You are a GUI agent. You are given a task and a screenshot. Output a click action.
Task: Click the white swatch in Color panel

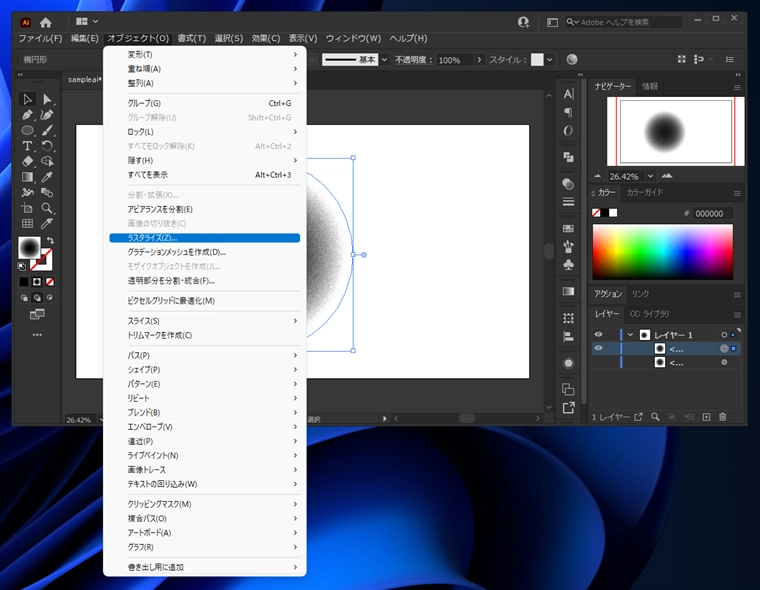(613, 213)
